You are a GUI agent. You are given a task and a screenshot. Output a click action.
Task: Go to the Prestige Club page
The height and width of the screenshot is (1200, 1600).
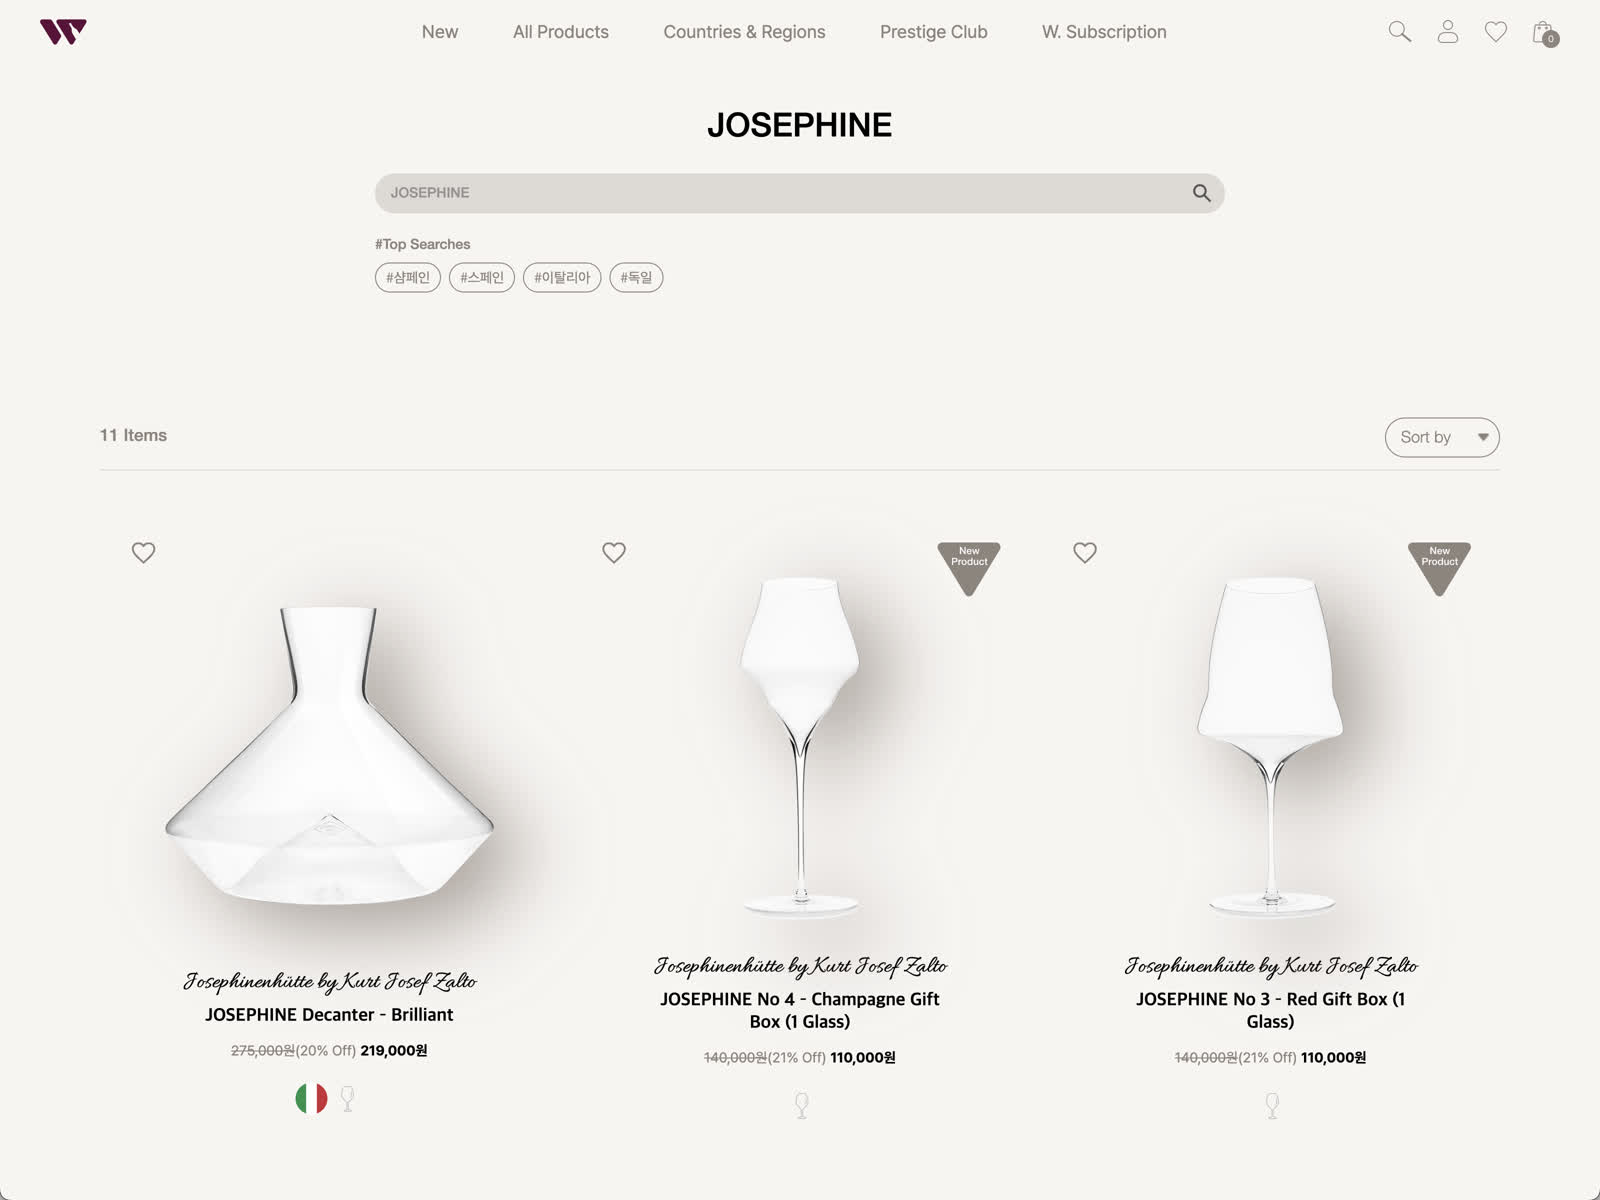click(x=934, y=32)
